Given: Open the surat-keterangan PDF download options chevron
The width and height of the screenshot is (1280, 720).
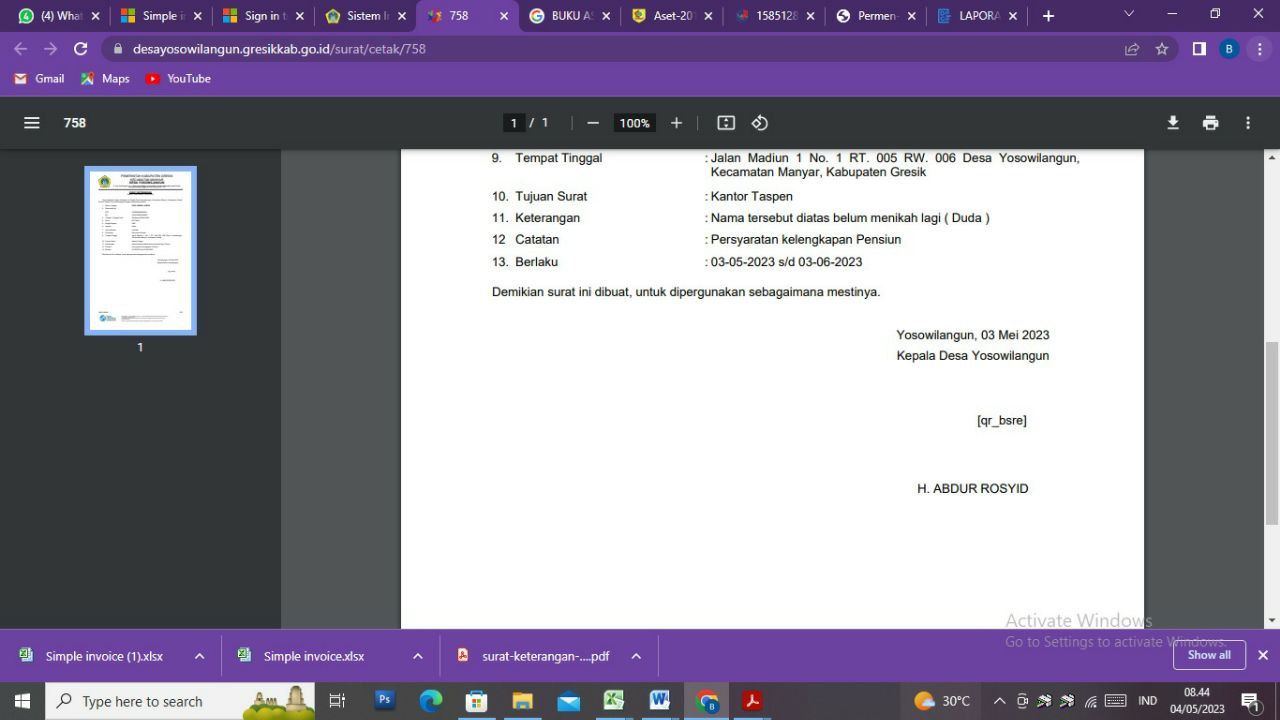Looking at the screenshot, I should (635, 655).
